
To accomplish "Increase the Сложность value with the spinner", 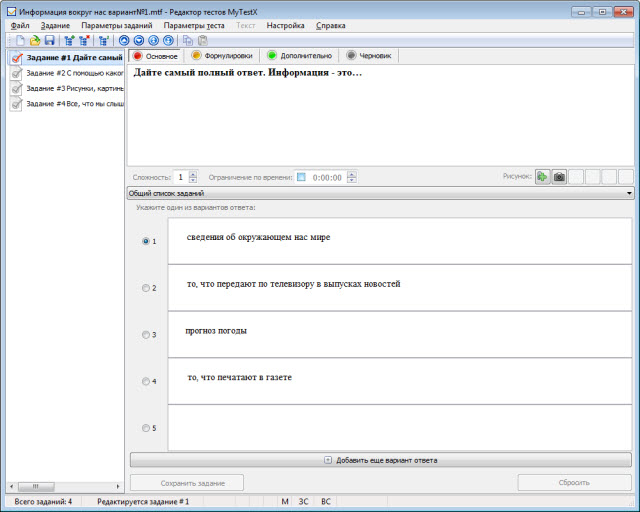I will point(193,174).
